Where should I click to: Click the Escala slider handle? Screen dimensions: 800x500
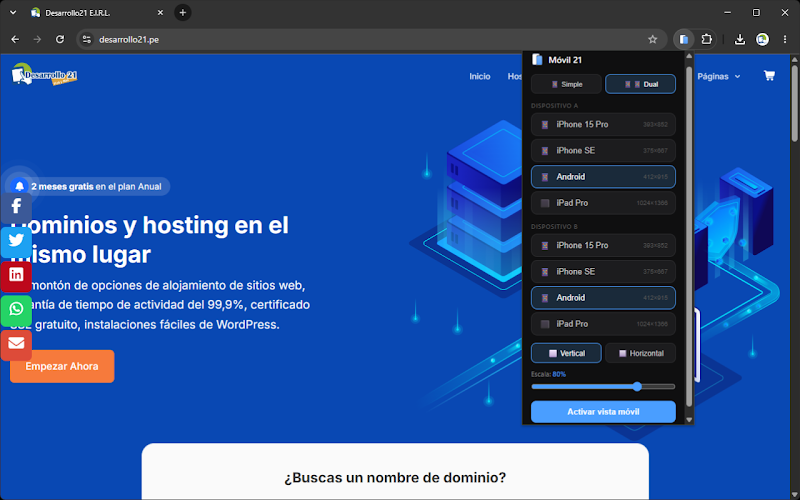(637, 387)
